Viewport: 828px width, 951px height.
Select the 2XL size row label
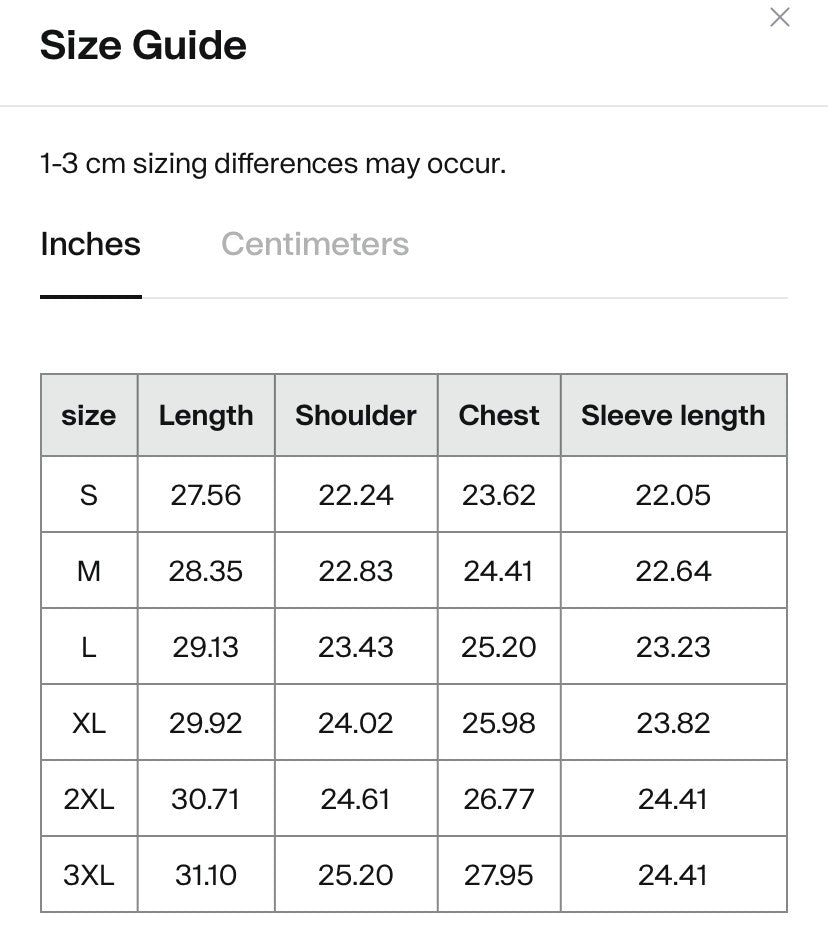[x=89, y=799]
